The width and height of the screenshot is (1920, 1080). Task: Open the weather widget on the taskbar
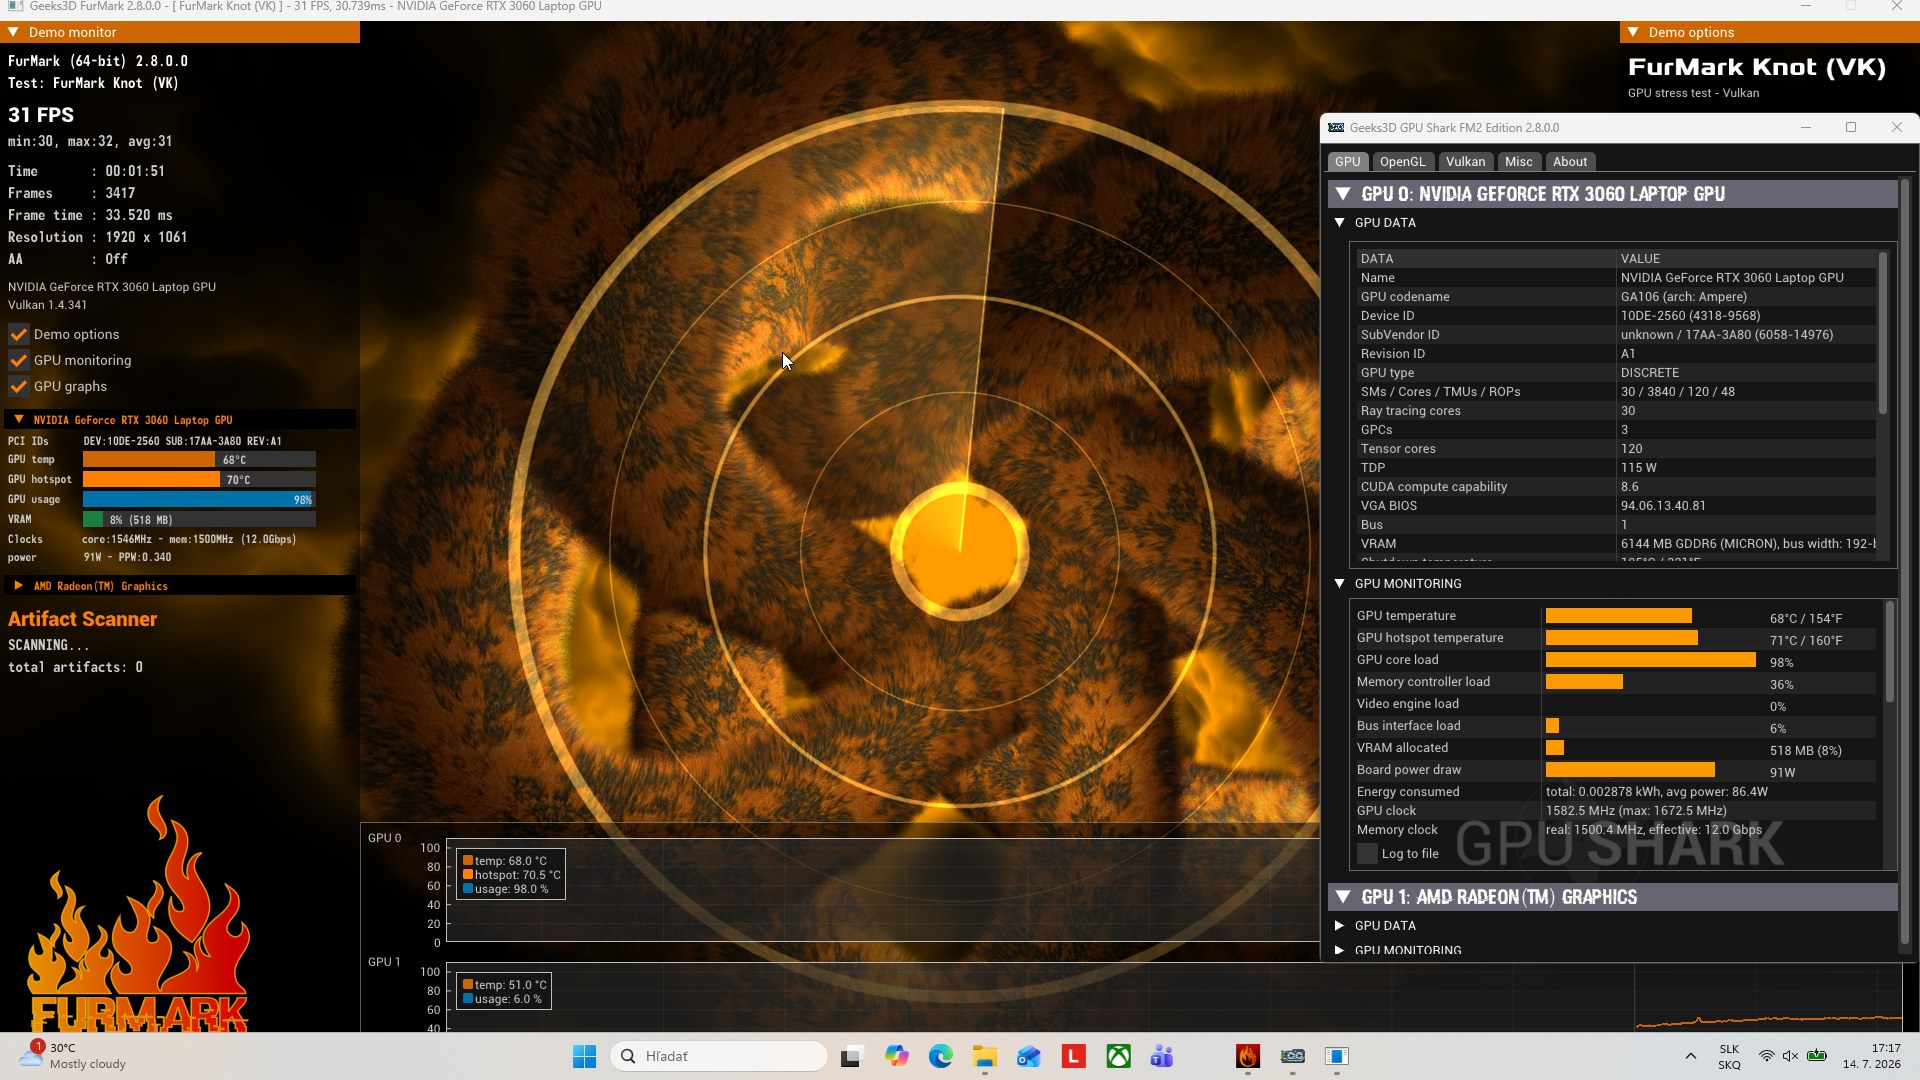[74, 1056]
